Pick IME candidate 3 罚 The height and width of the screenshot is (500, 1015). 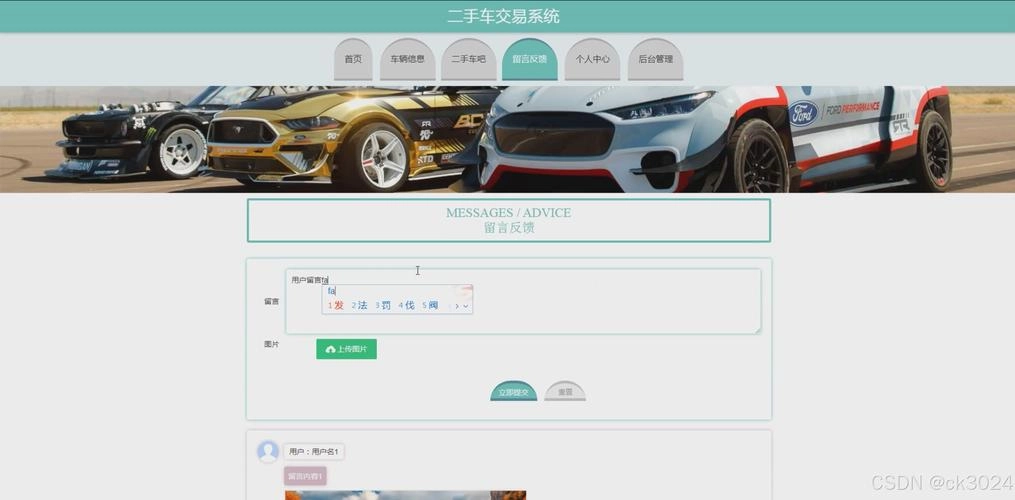point(384,305)
